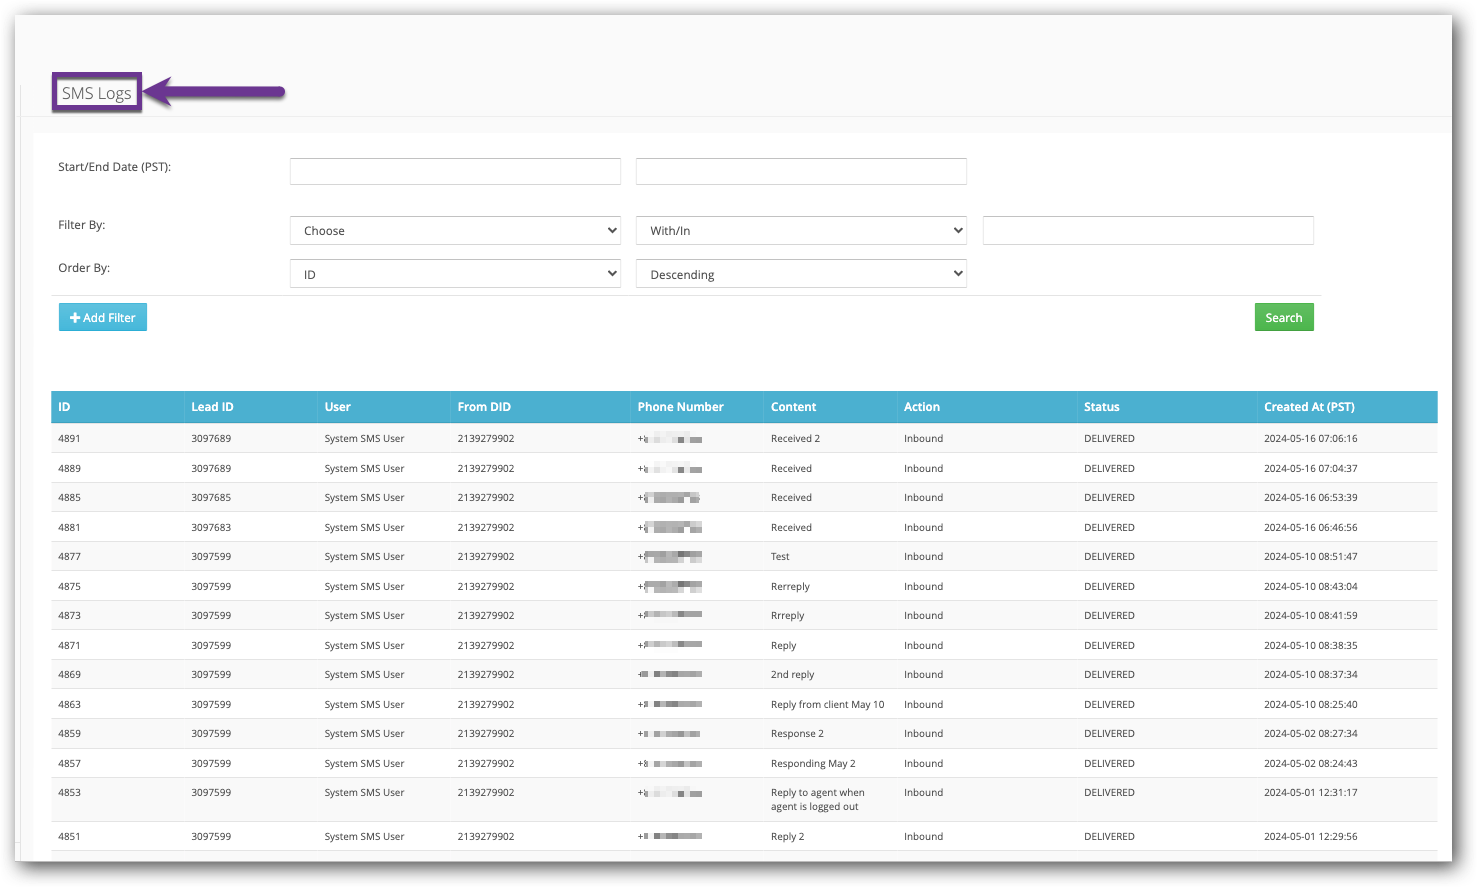Viewport: 1477px width, 887px height.
Task: Click the SMS Logs page heading
Action: (x=97, y=93)
